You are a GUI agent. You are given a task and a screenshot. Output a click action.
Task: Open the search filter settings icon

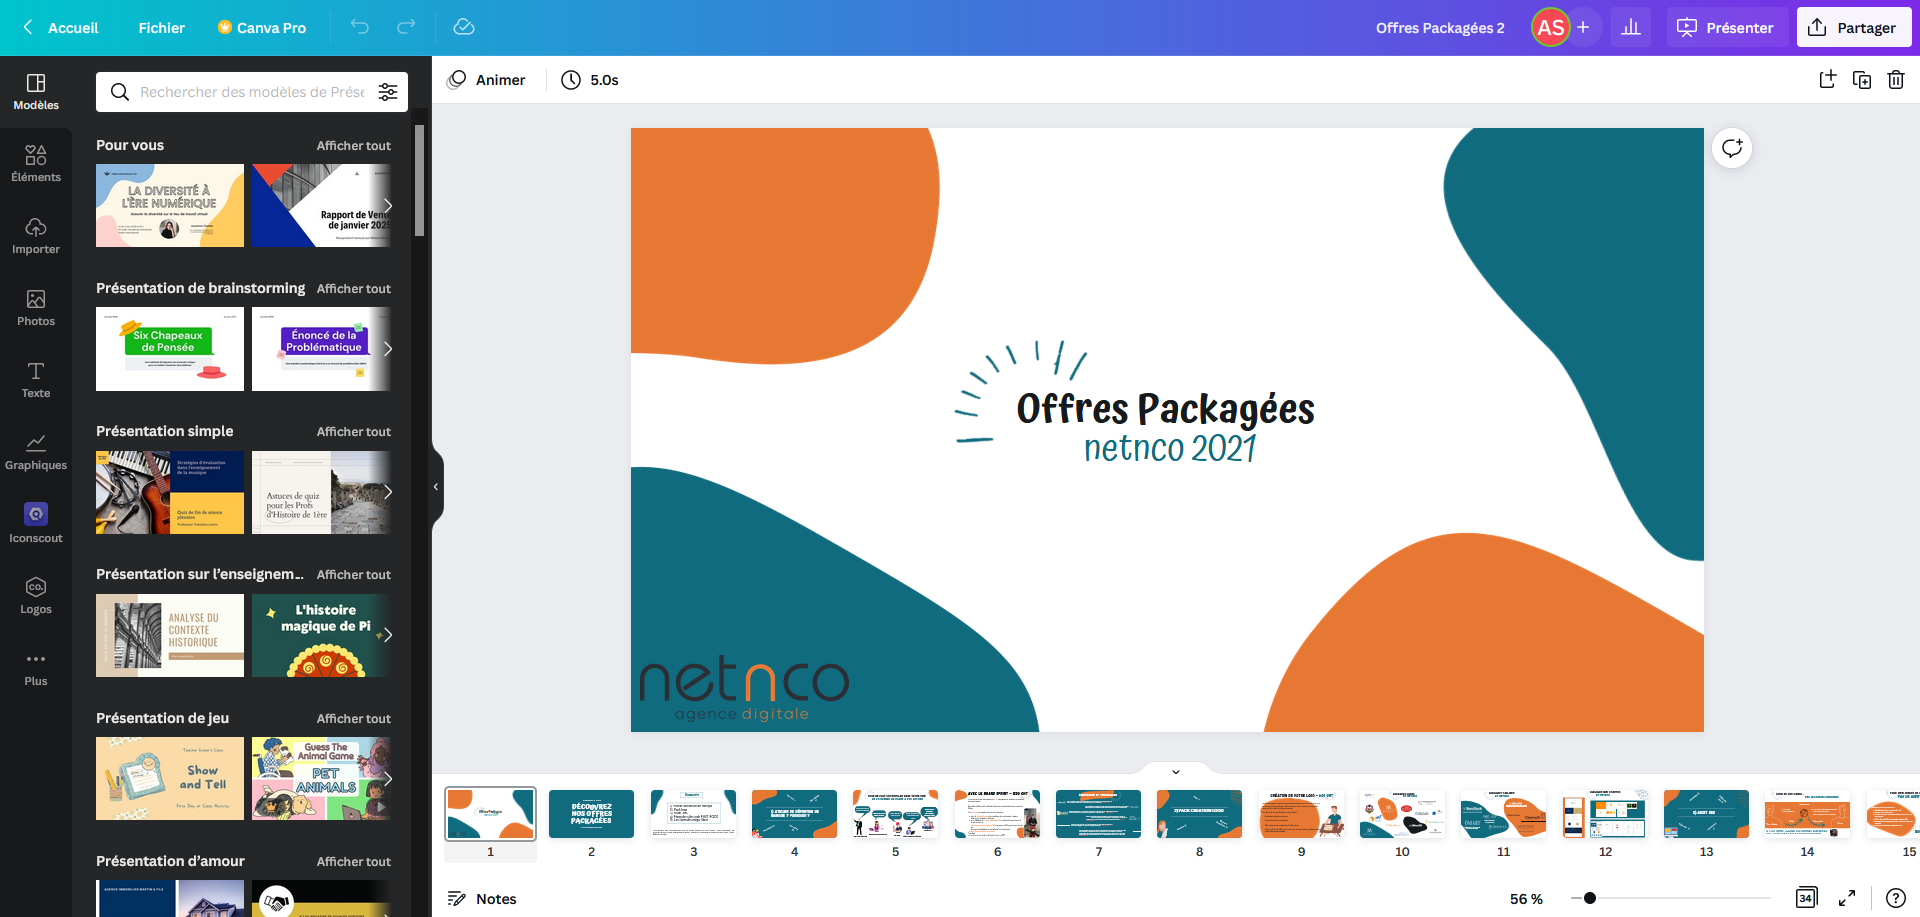point(388,92)
